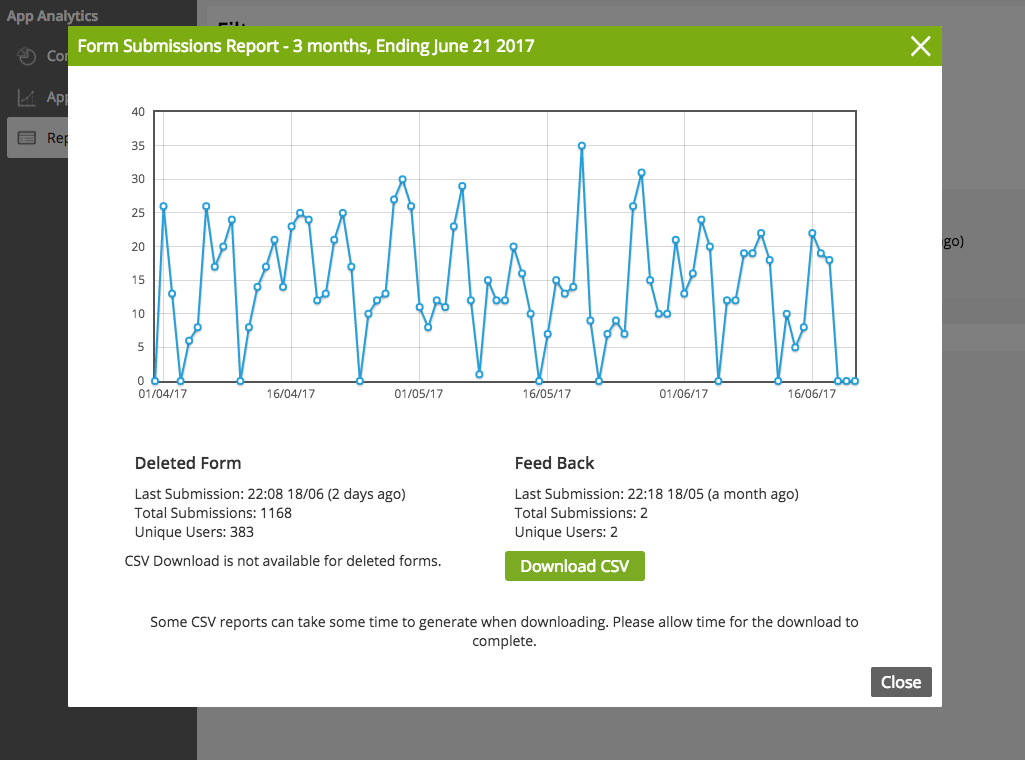
Task: Click the 40 label on the y-axis
Action: (x=139, y=112)
